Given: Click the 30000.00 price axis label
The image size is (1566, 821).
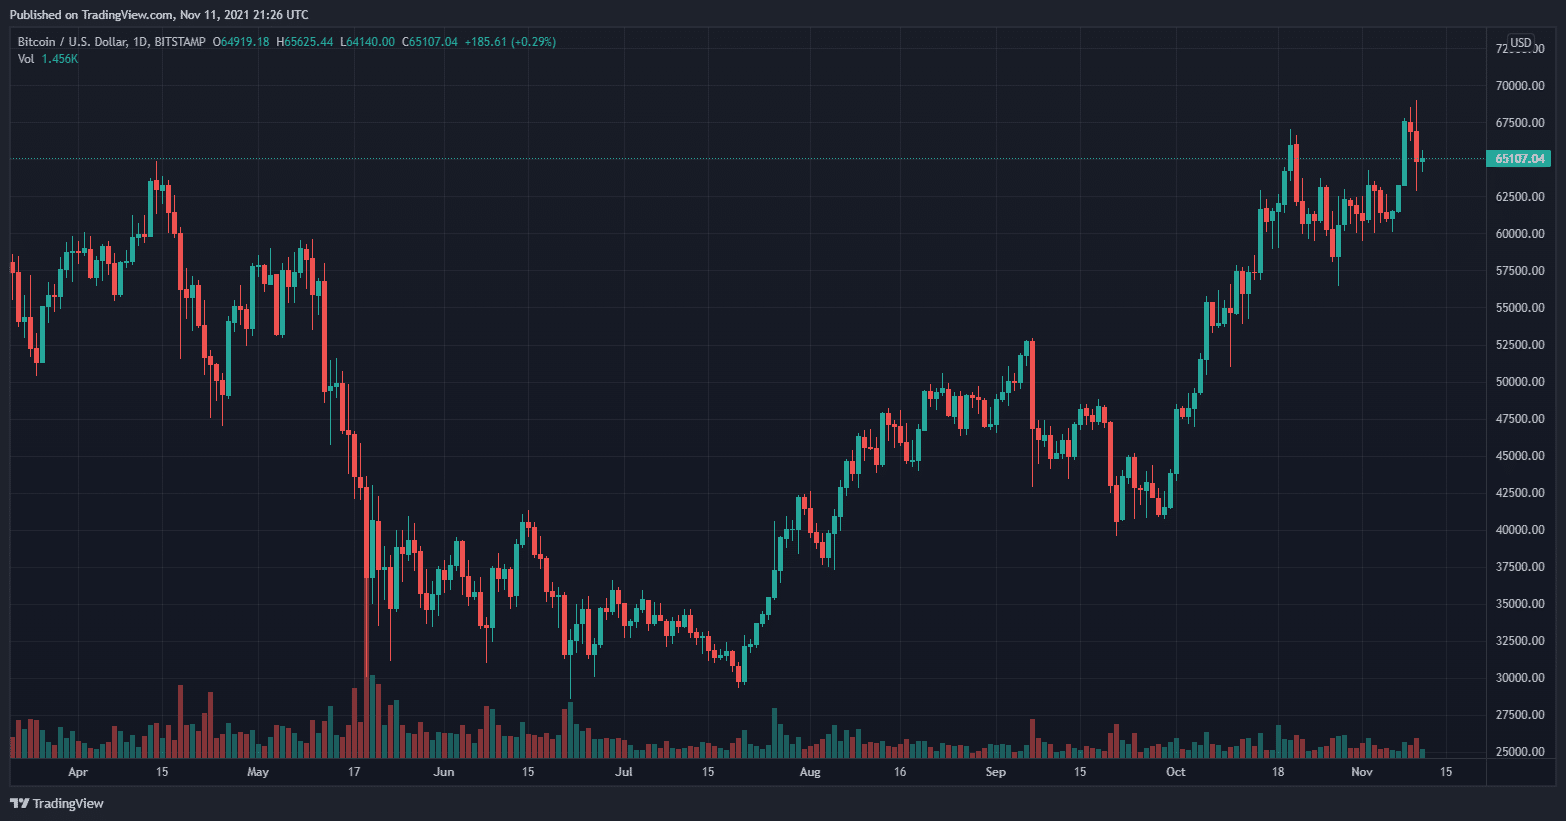Looking at the screenshot, I should pyautogui.click(x=1520, y=678).
